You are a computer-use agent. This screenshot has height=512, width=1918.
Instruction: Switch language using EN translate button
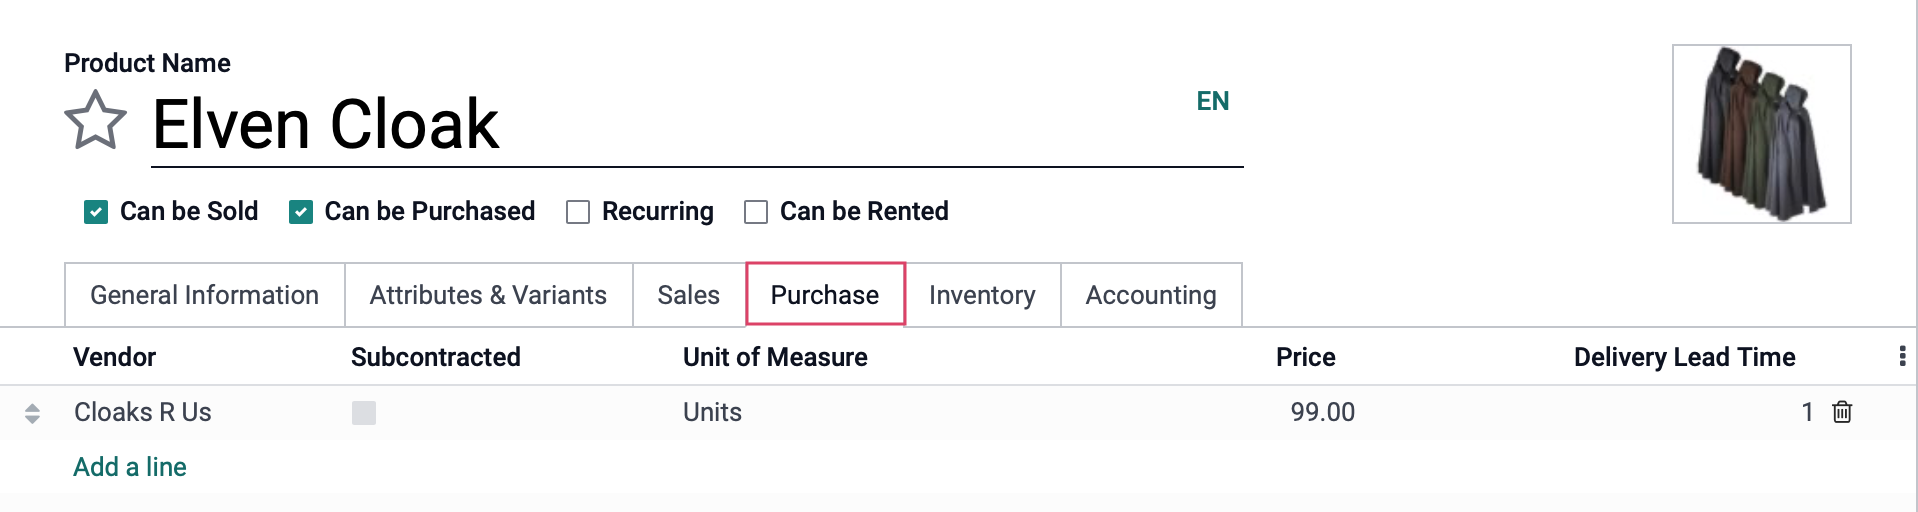click(1213, 101)
